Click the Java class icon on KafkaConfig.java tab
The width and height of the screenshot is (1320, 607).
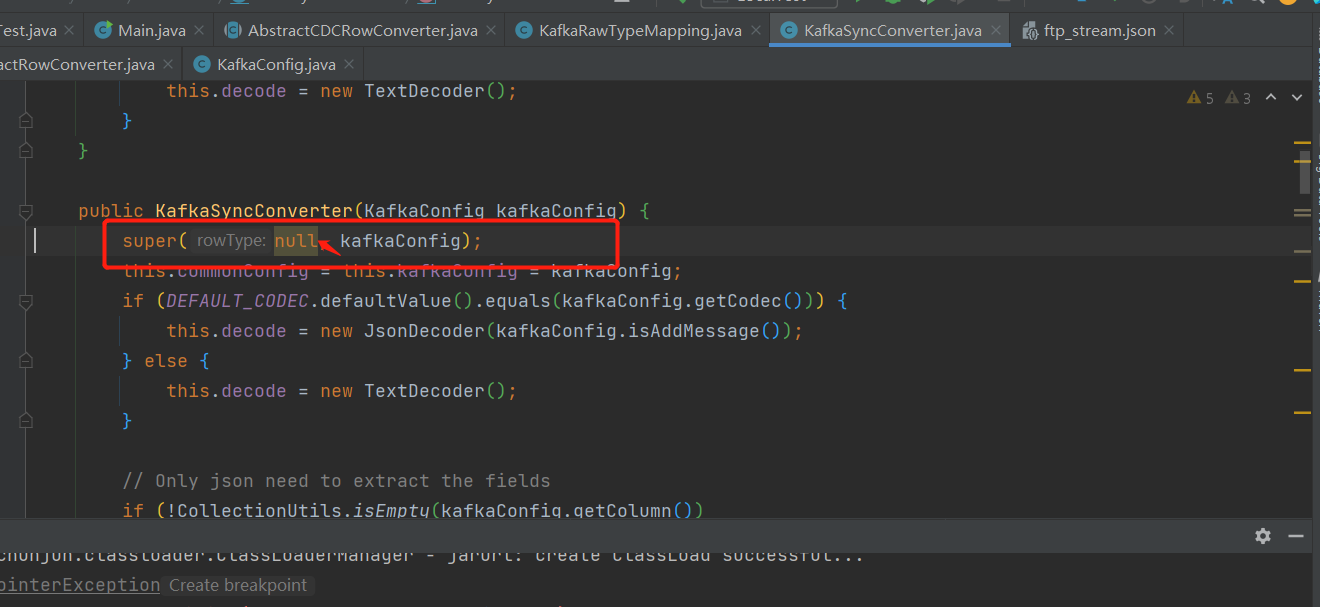[x=203, y=63]
